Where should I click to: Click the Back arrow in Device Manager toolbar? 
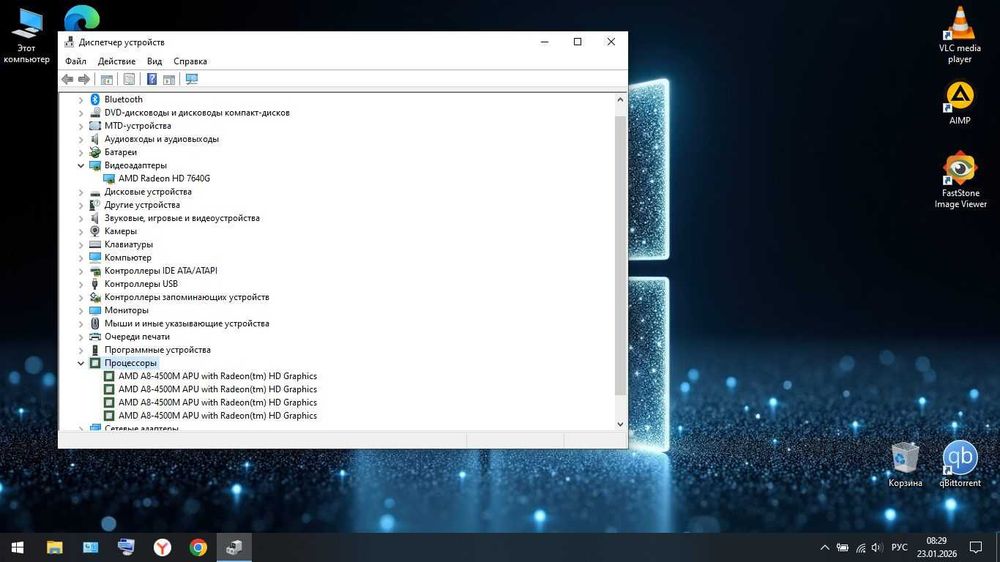[68, 79]
